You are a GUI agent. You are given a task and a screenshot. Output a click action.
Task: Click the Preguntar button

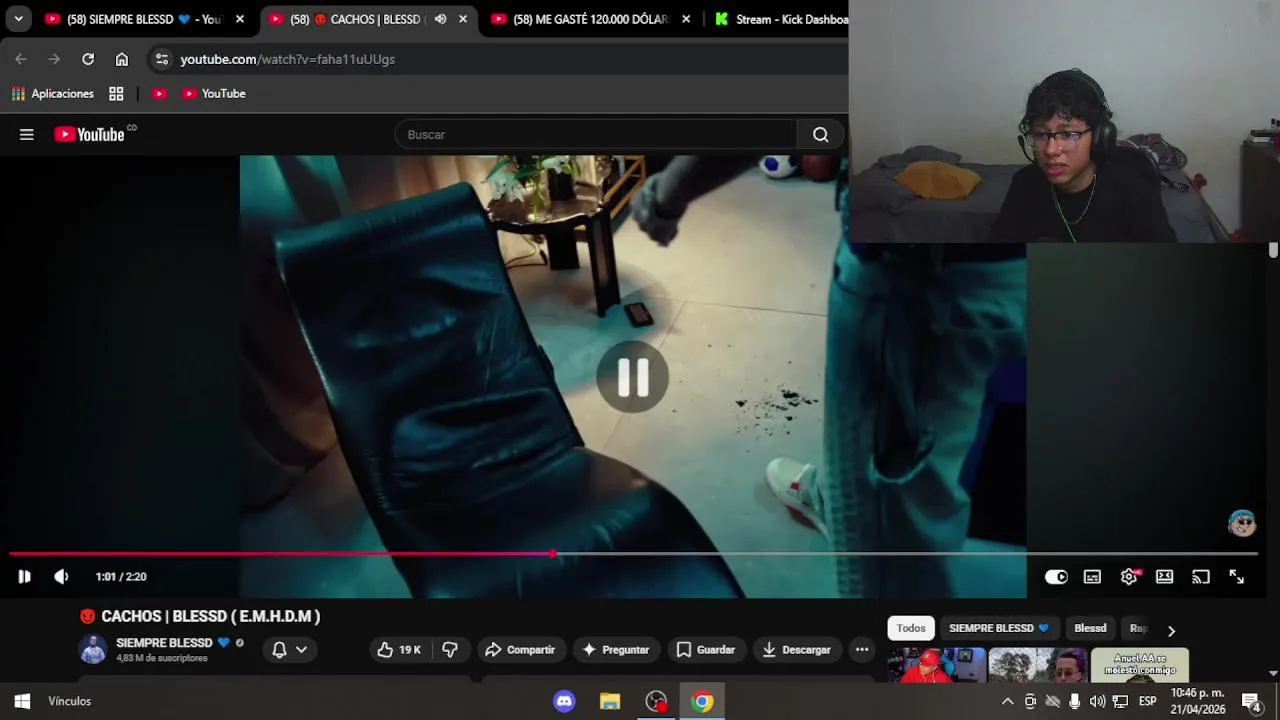pyautogui.click(x=615, y=650)
